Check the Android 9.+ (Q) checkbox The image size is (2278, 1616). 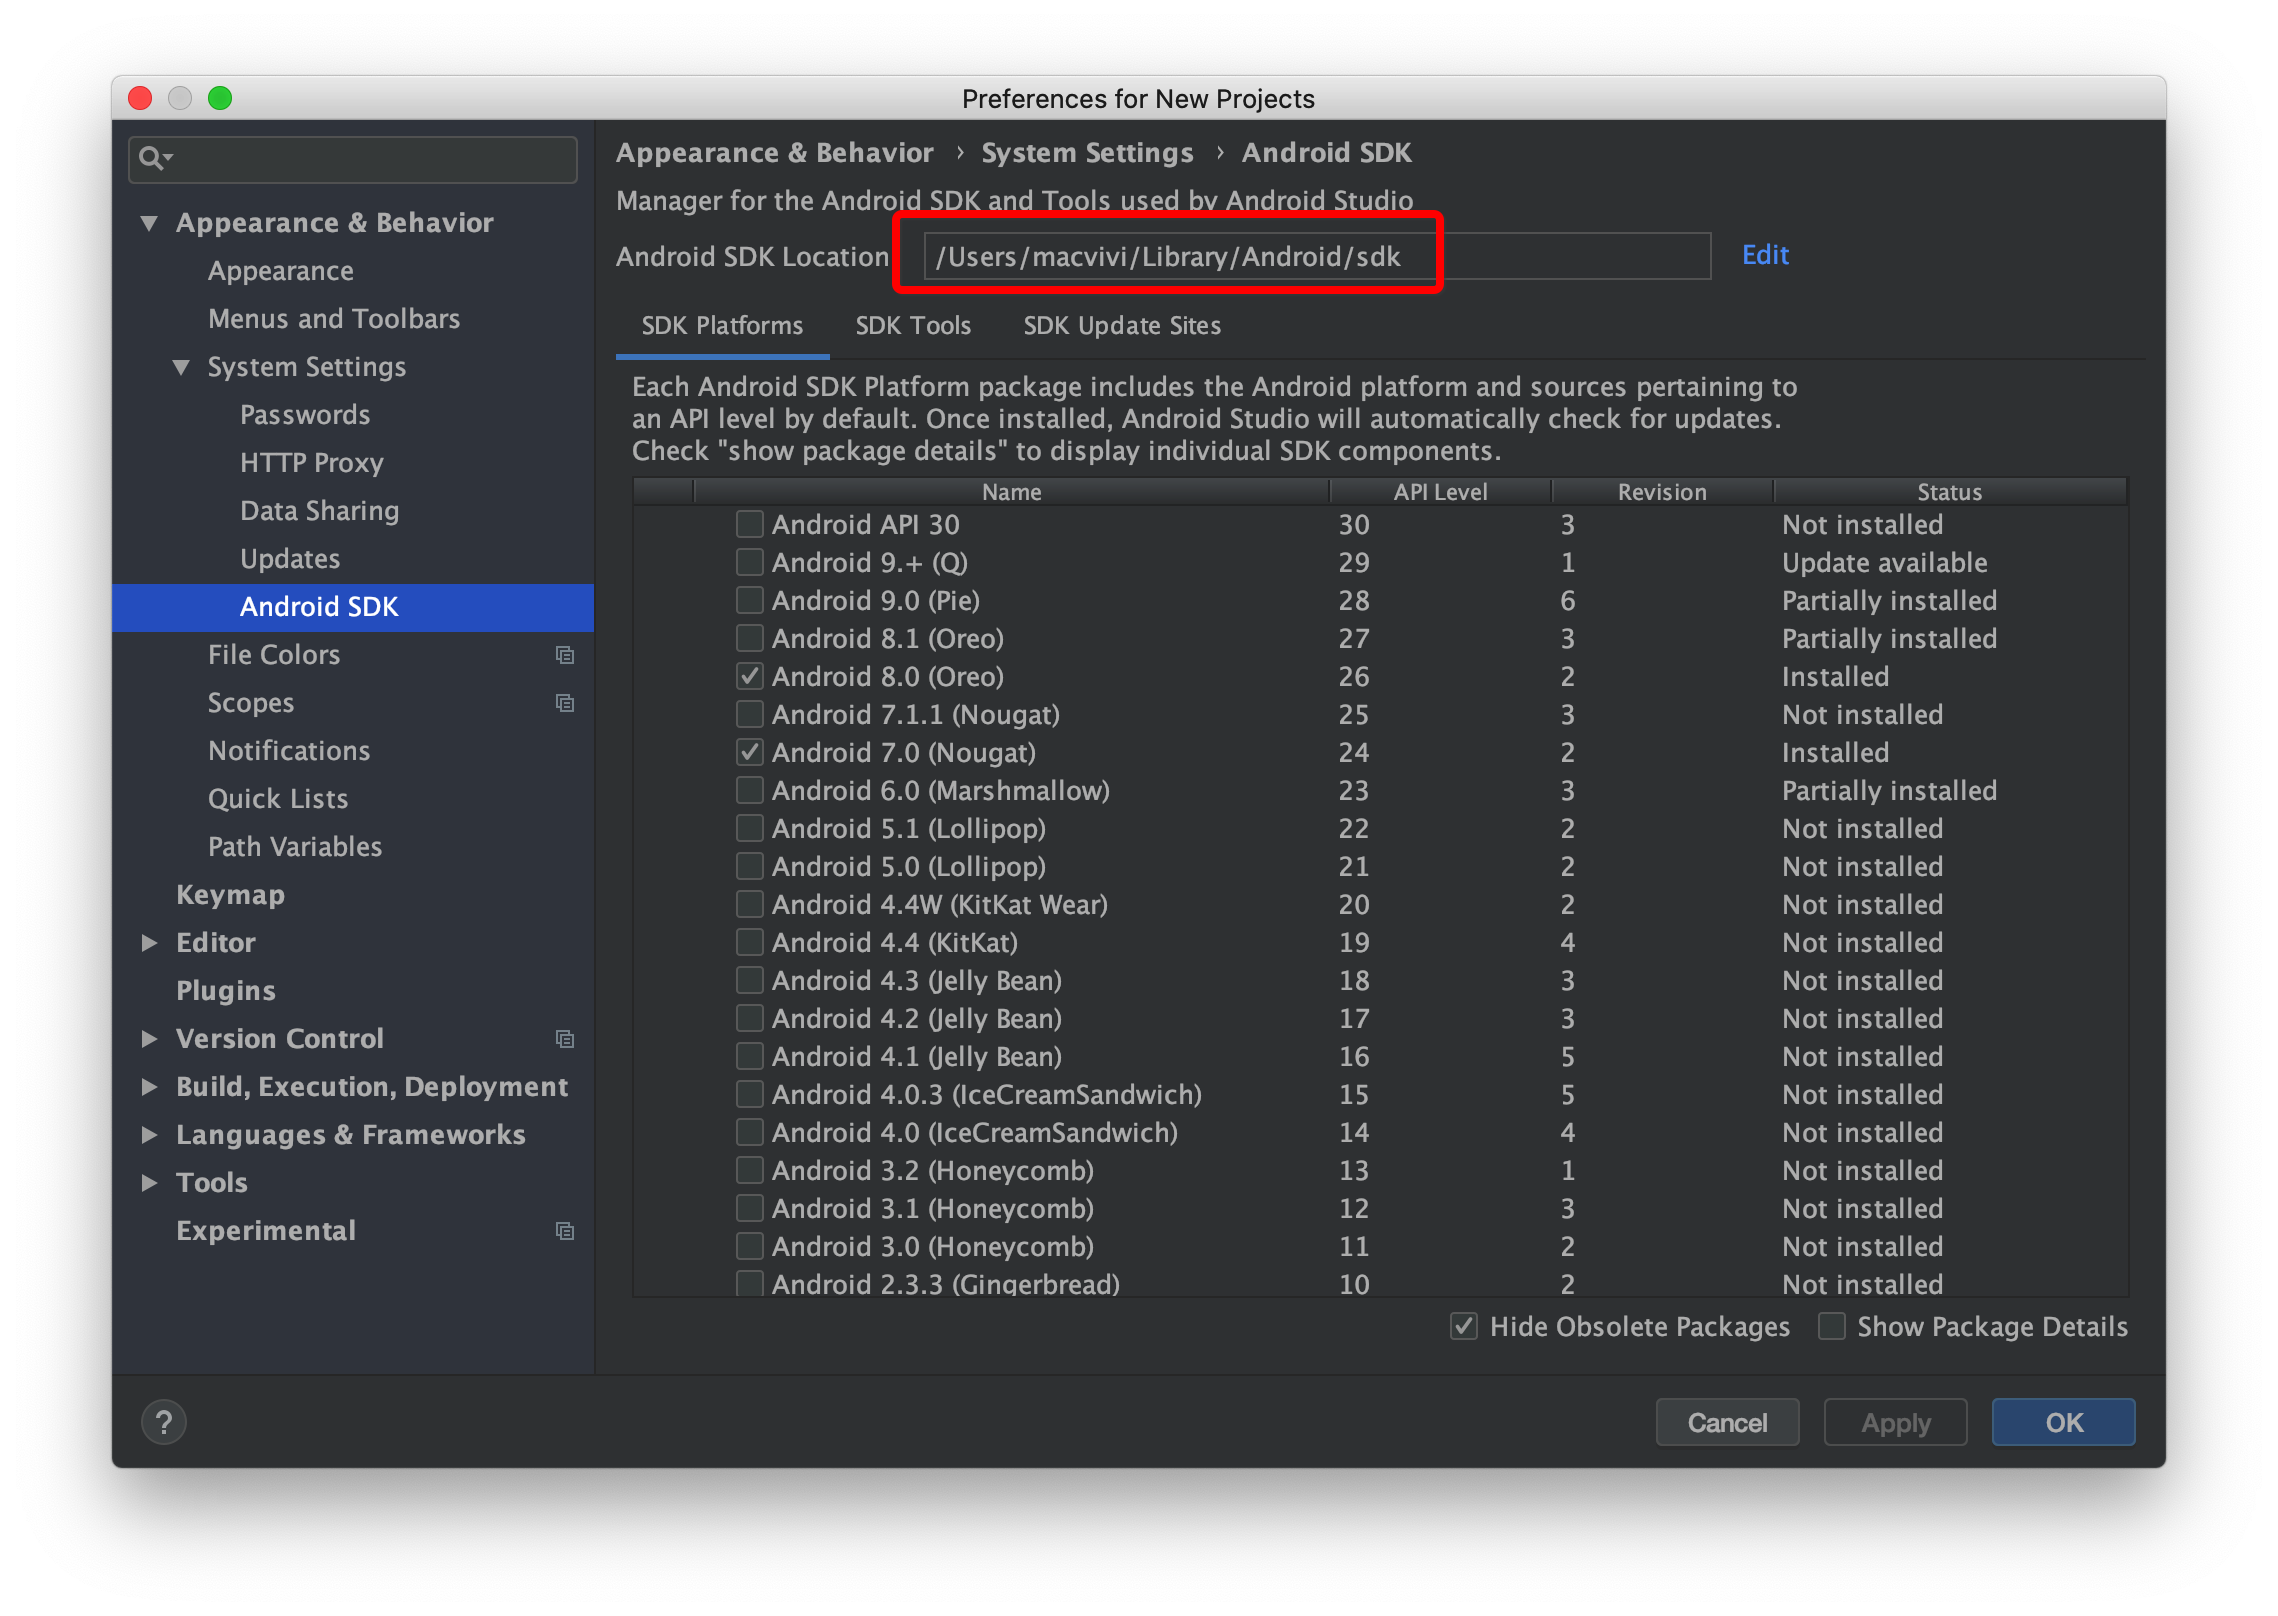tap(749, 562)
